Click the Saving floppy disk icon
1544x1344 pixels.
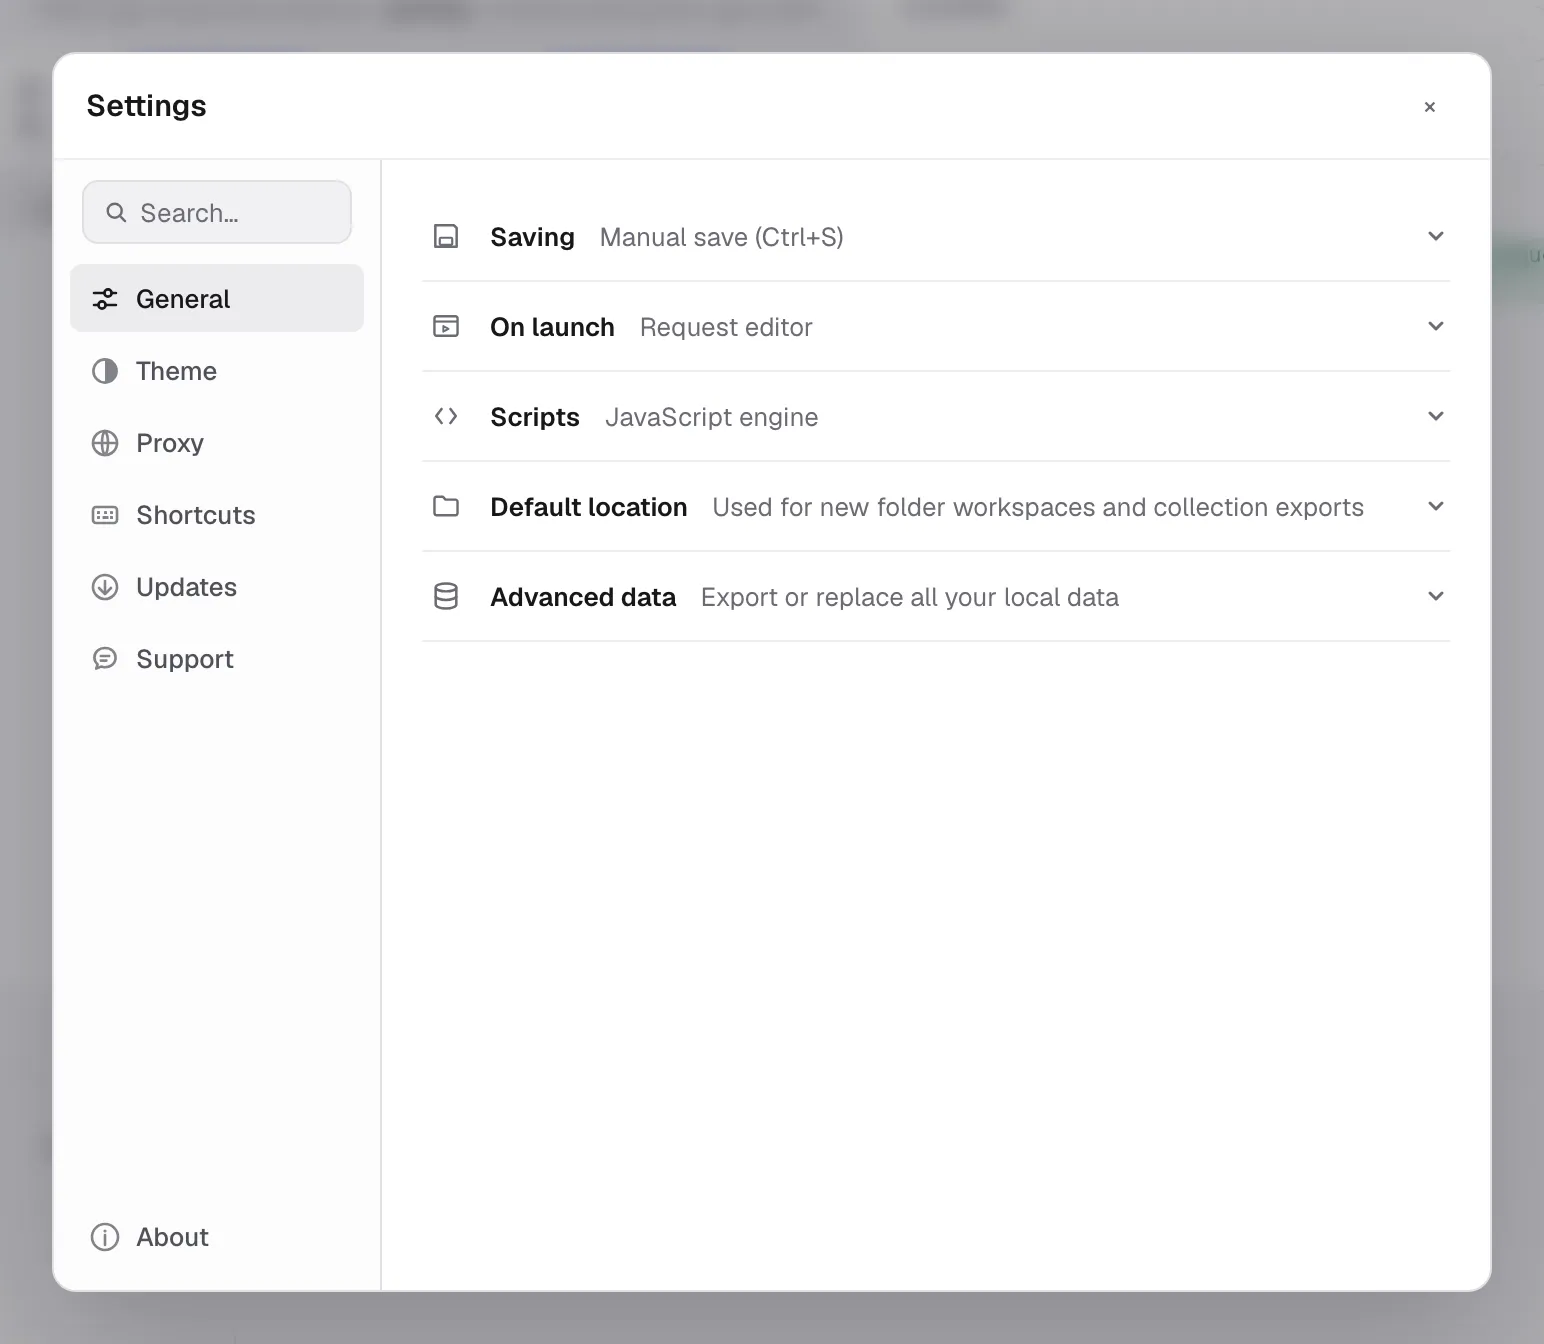point(446,237)
